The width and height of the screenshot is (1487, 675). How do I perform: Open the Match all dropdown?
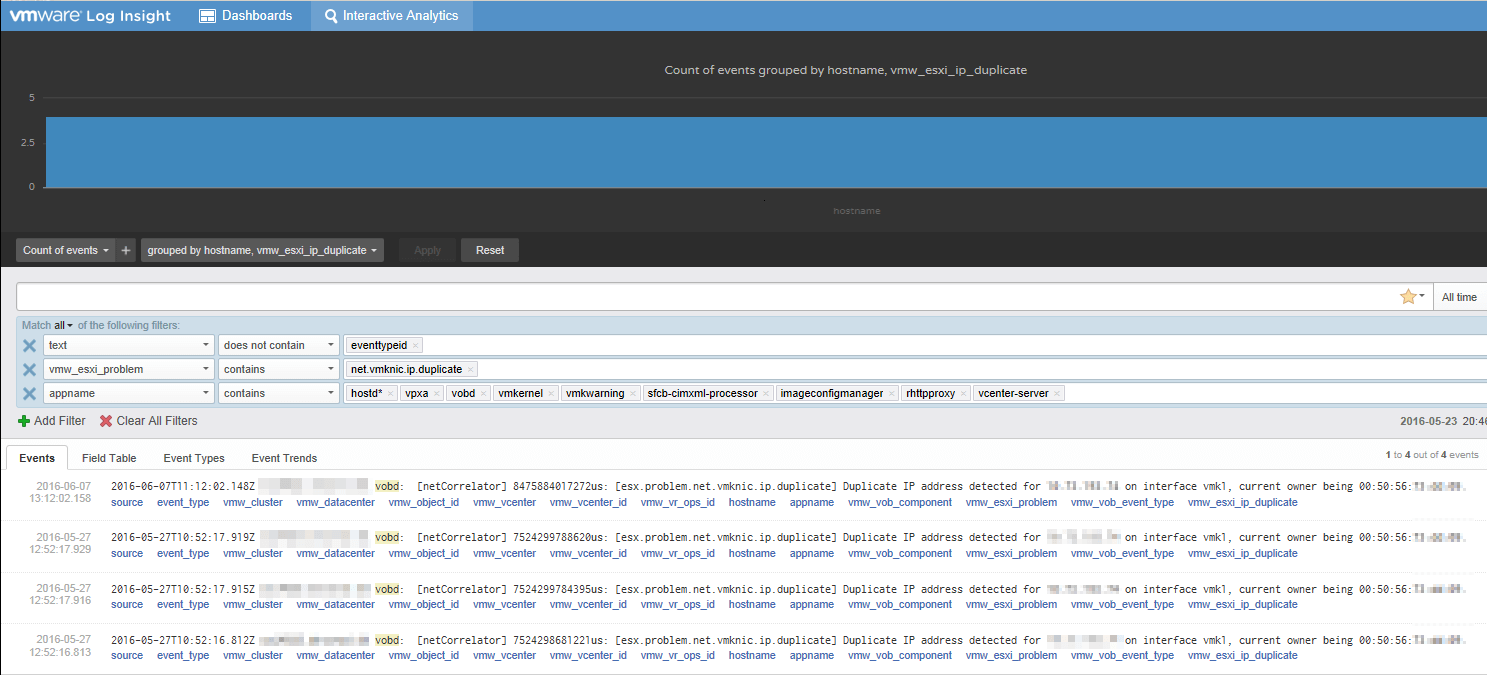pyautogui.click(x=64, y=325)
